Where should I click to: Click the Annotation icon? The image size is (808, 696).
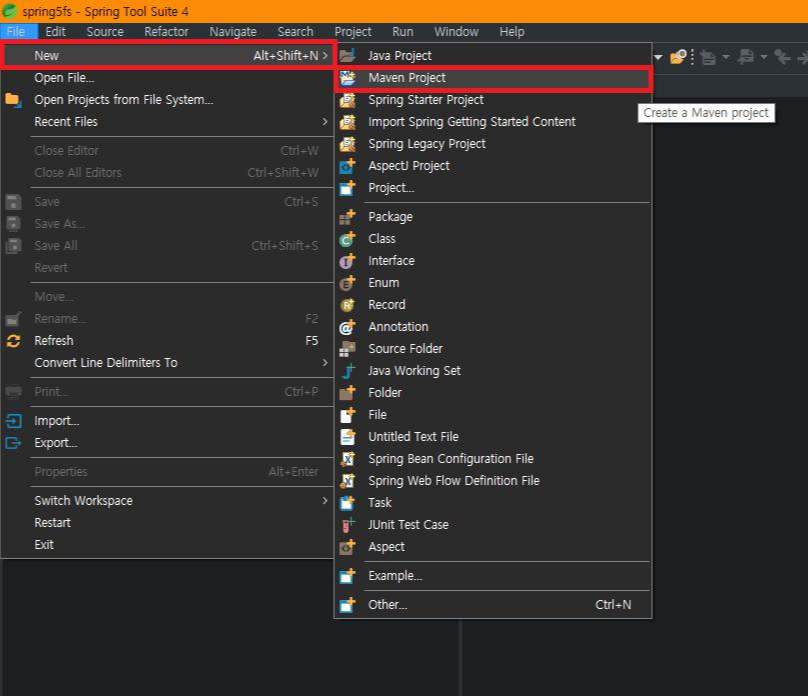click(x=348, y=327)
